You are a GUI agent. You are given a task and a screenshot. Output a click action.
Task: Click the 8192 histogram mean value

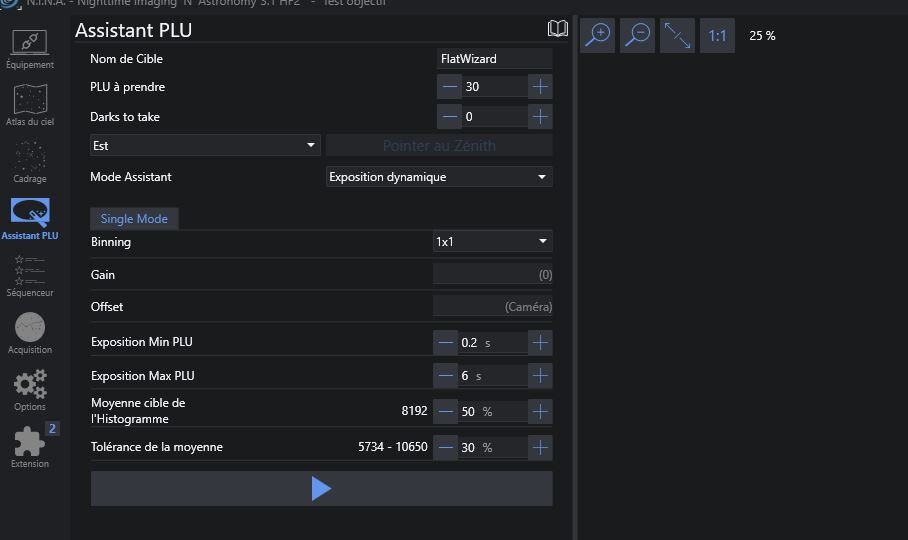(x=414, y=410)
